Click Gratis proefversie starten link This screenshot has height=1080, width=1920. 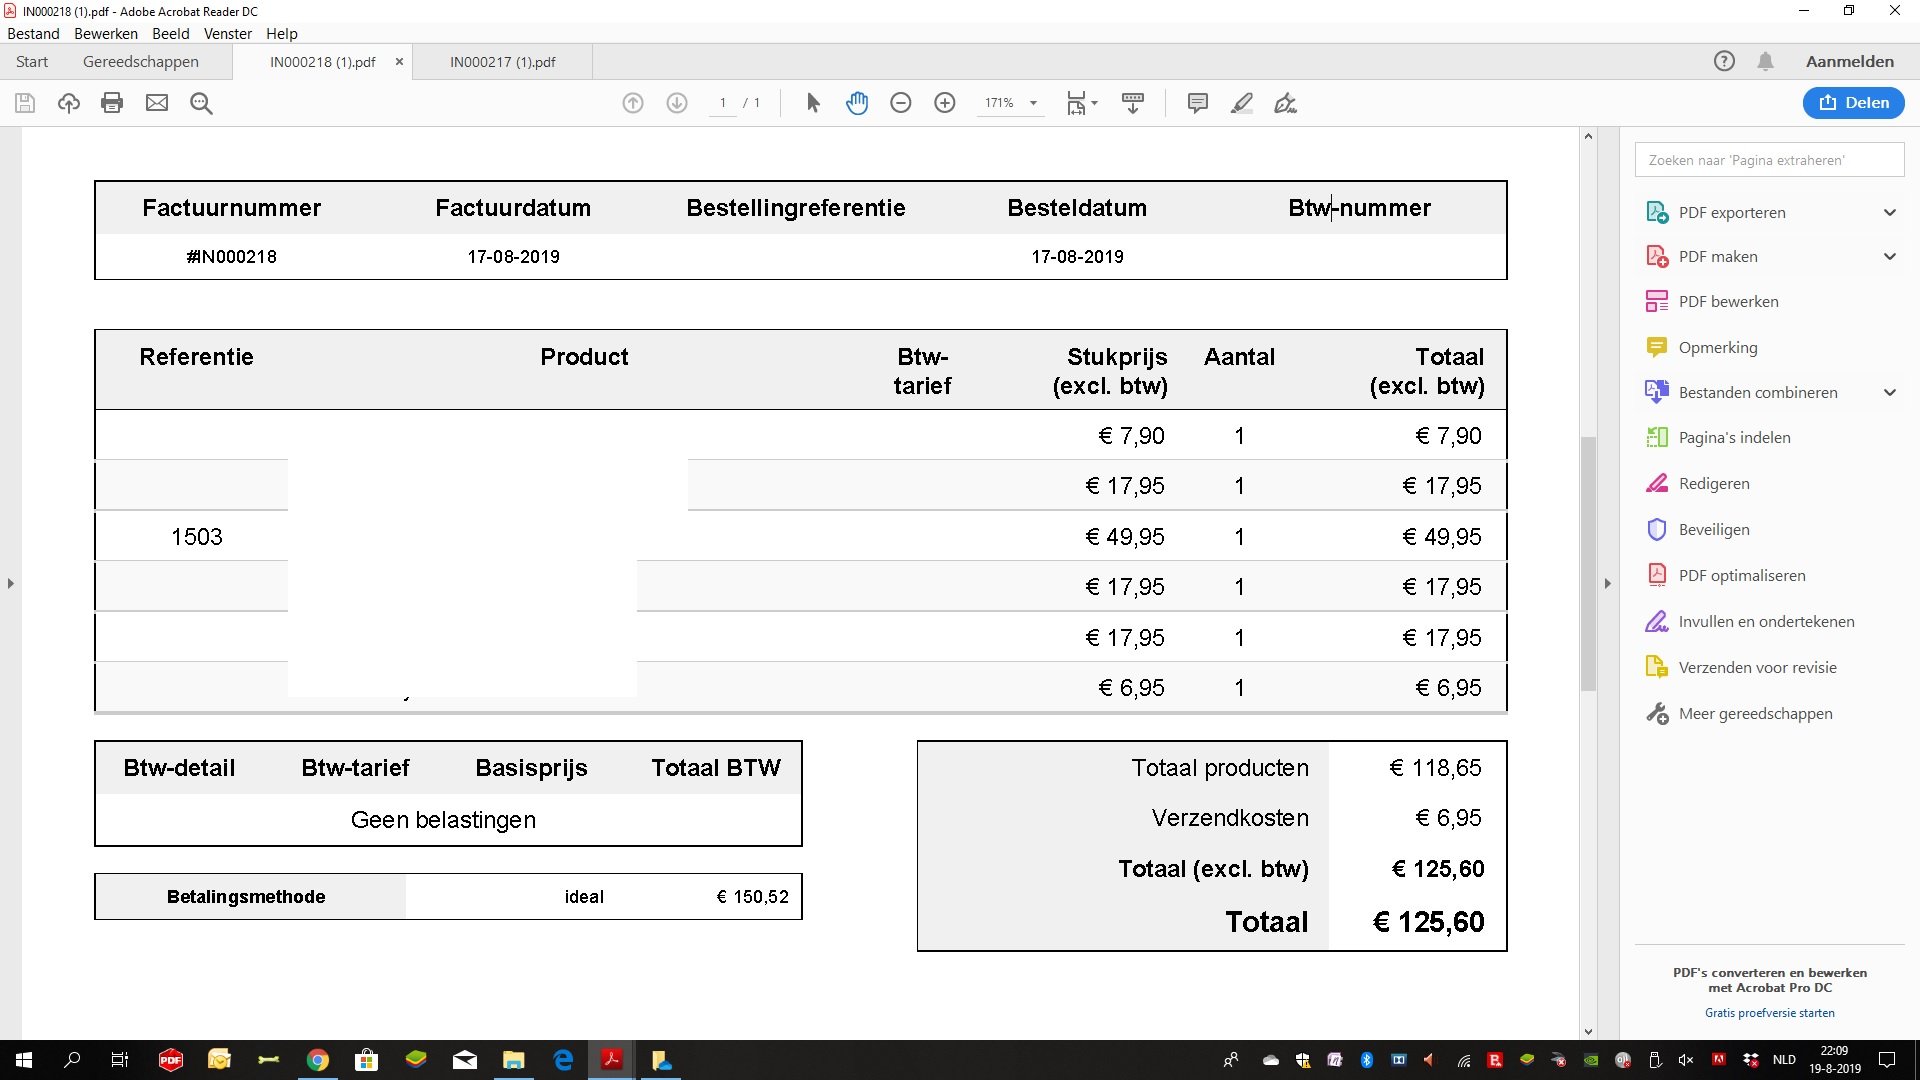point(1769,1012)
